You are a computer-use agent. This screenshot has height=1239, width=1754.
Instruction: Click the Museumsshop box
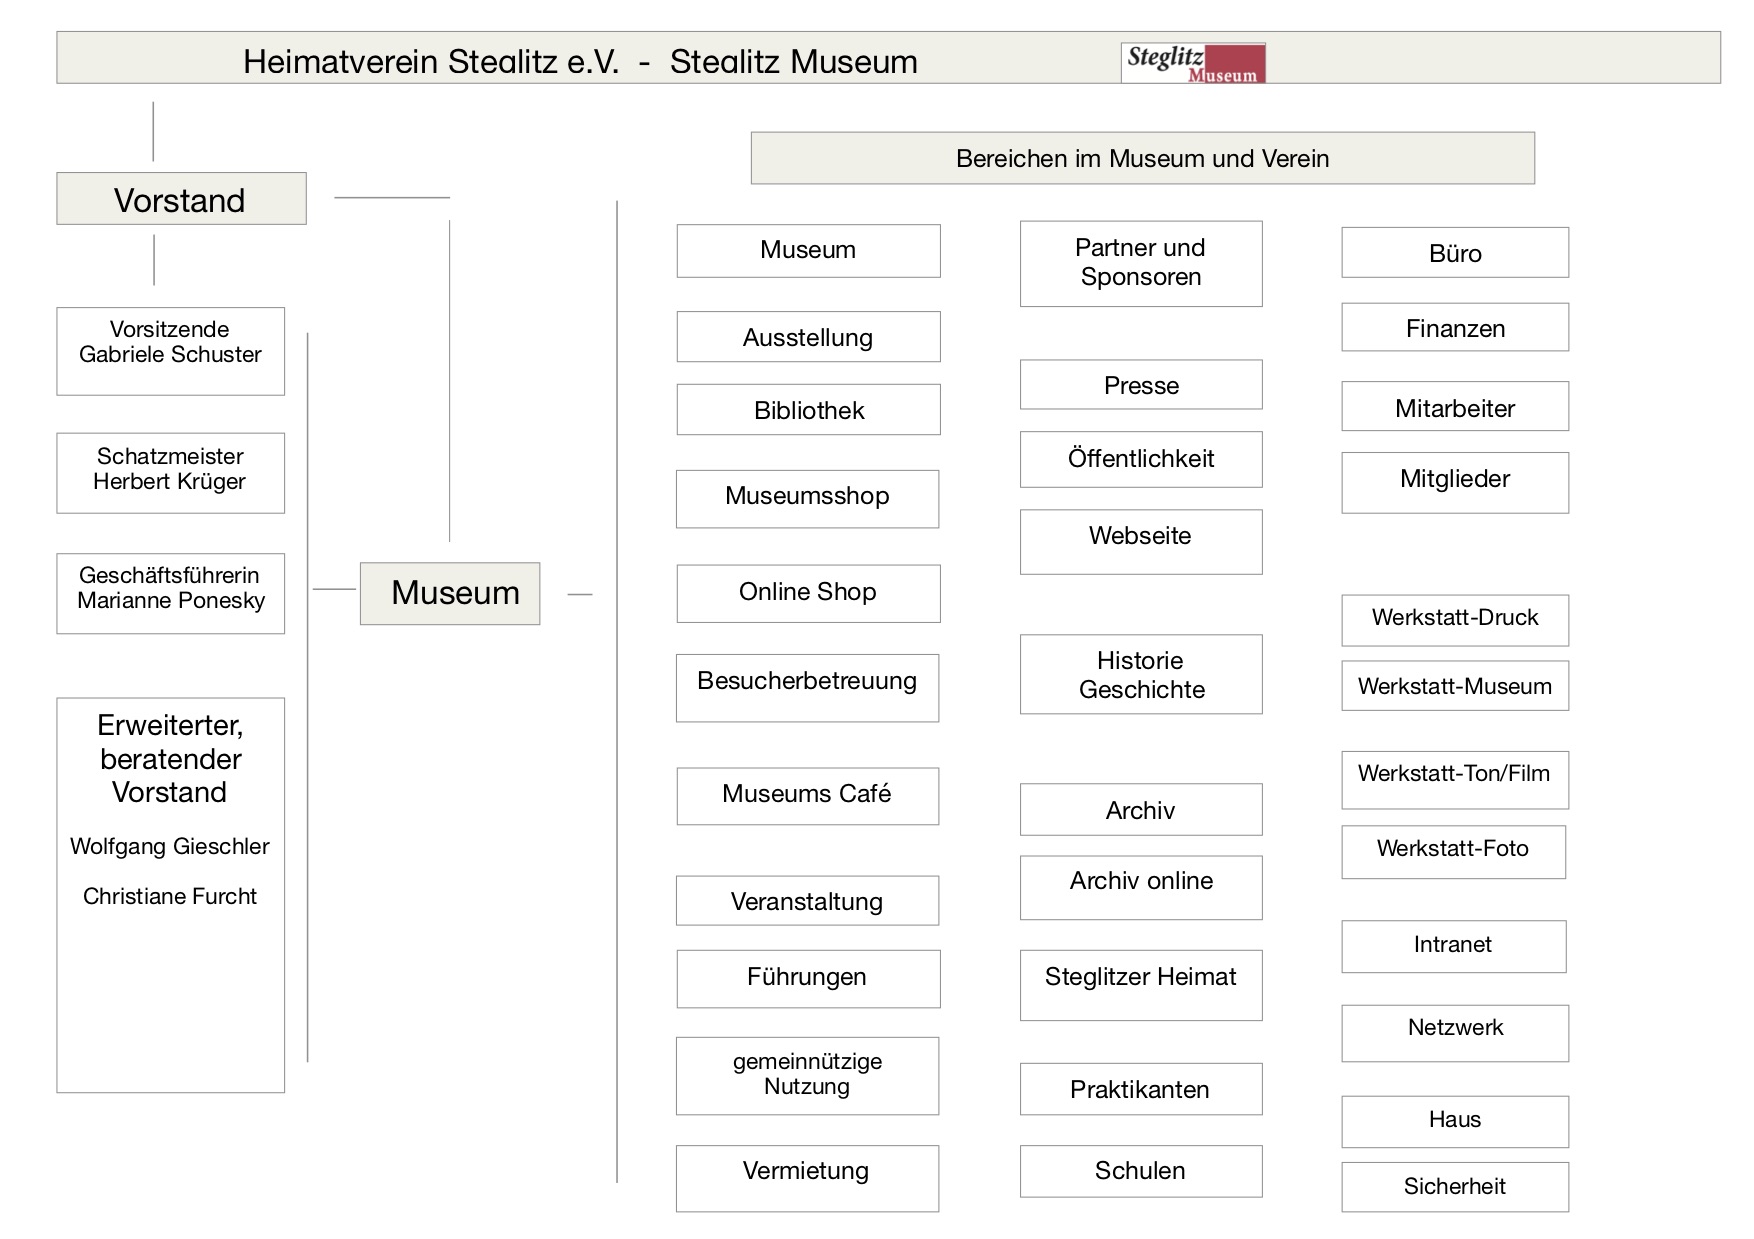[807, 498]
